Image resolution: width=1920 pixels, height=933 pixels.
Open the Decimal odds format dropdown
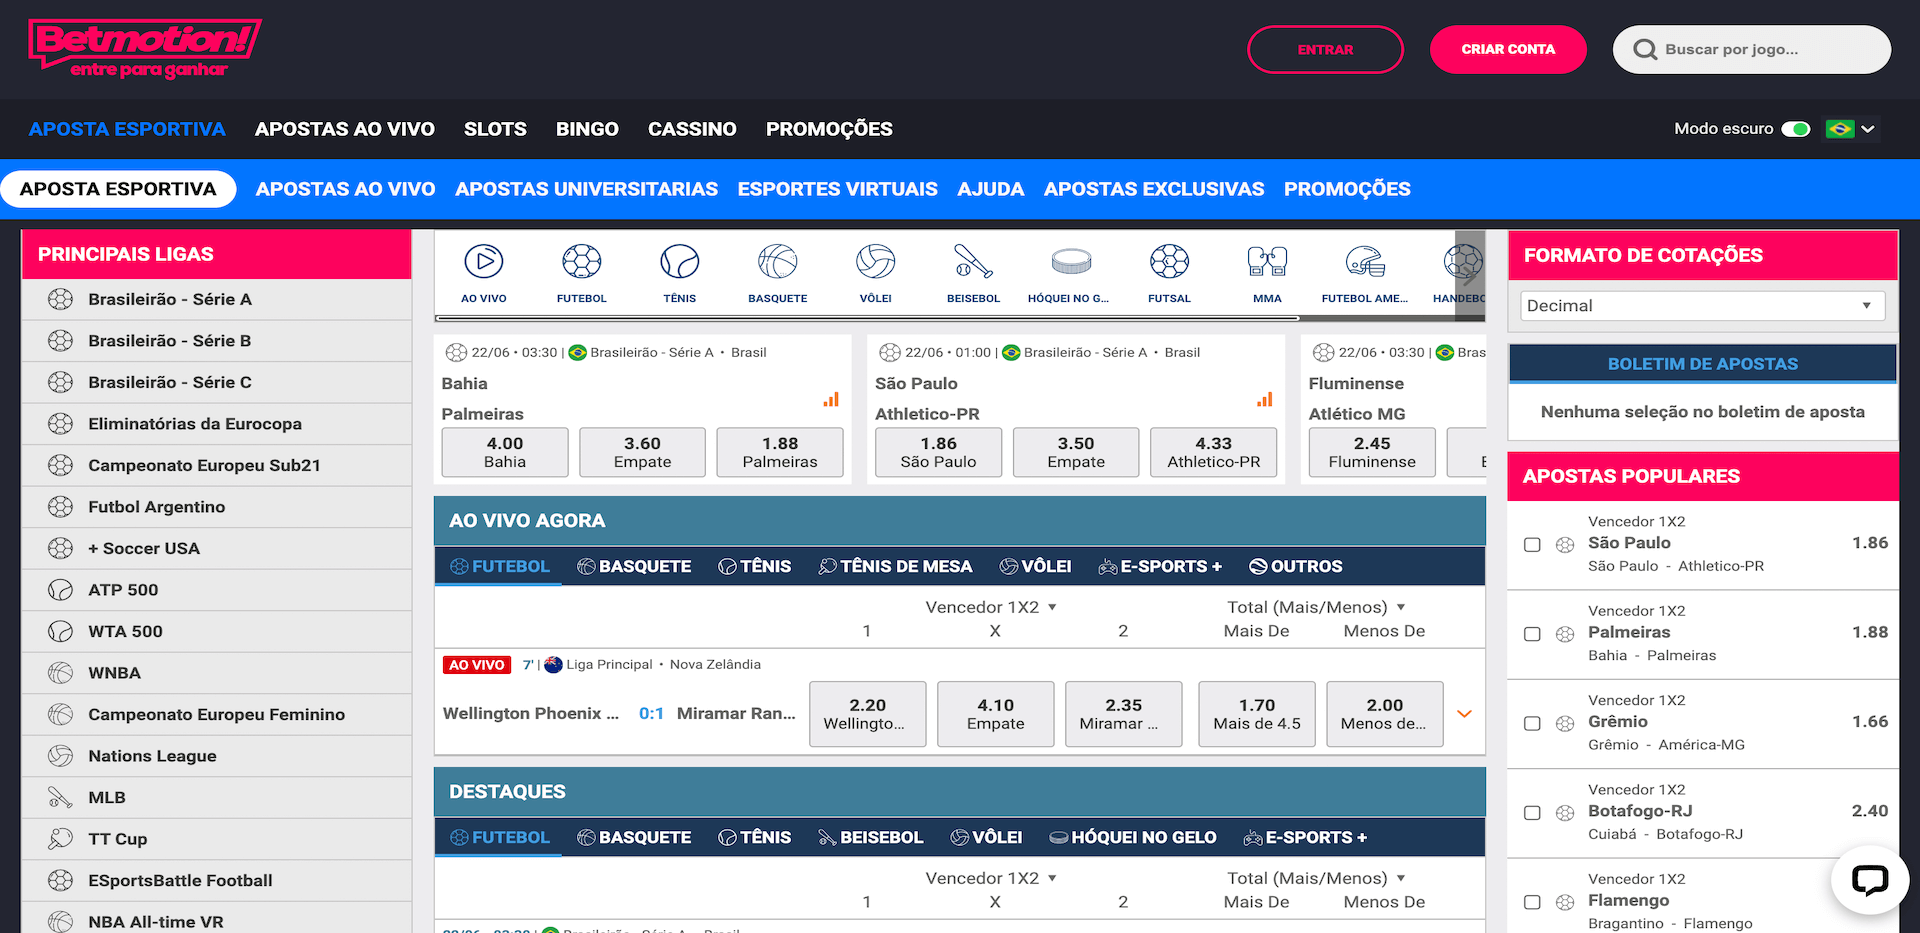coord(1701,305)
